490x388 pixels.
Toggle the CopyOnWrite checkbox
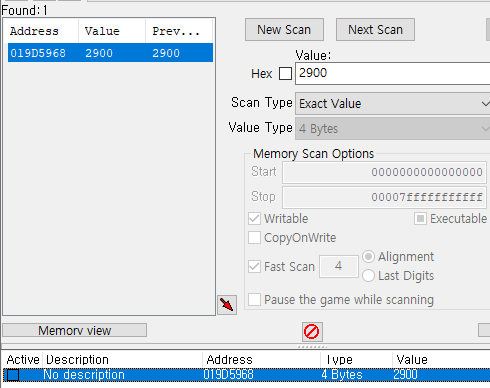click(x=255, y=238)
